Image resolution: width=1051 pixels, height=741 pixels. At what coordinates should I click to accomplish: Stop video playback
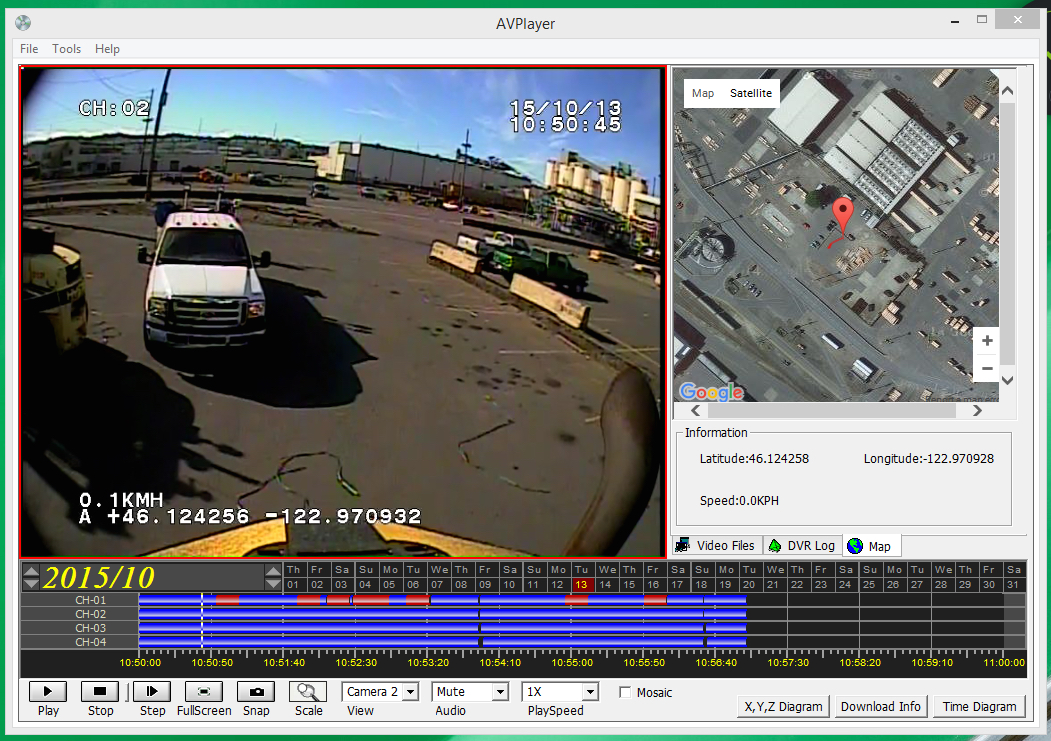tap(100, 691)
